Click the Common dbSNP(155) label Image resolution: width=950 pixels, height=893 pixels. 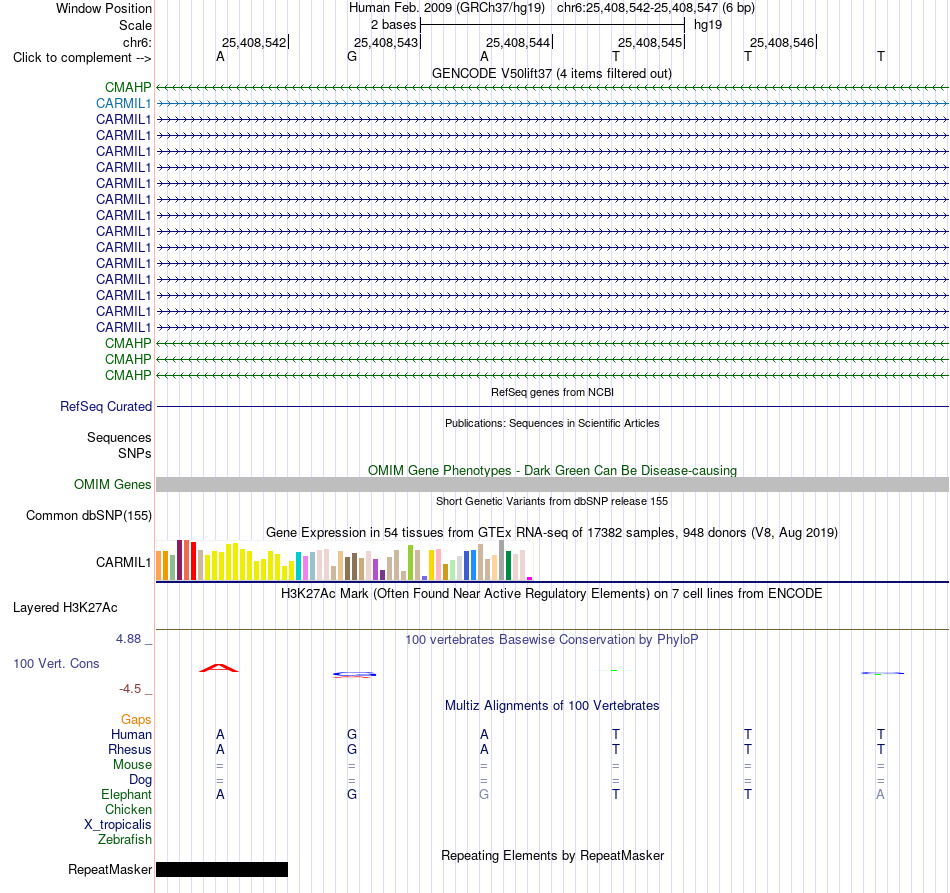click(88, 516)
